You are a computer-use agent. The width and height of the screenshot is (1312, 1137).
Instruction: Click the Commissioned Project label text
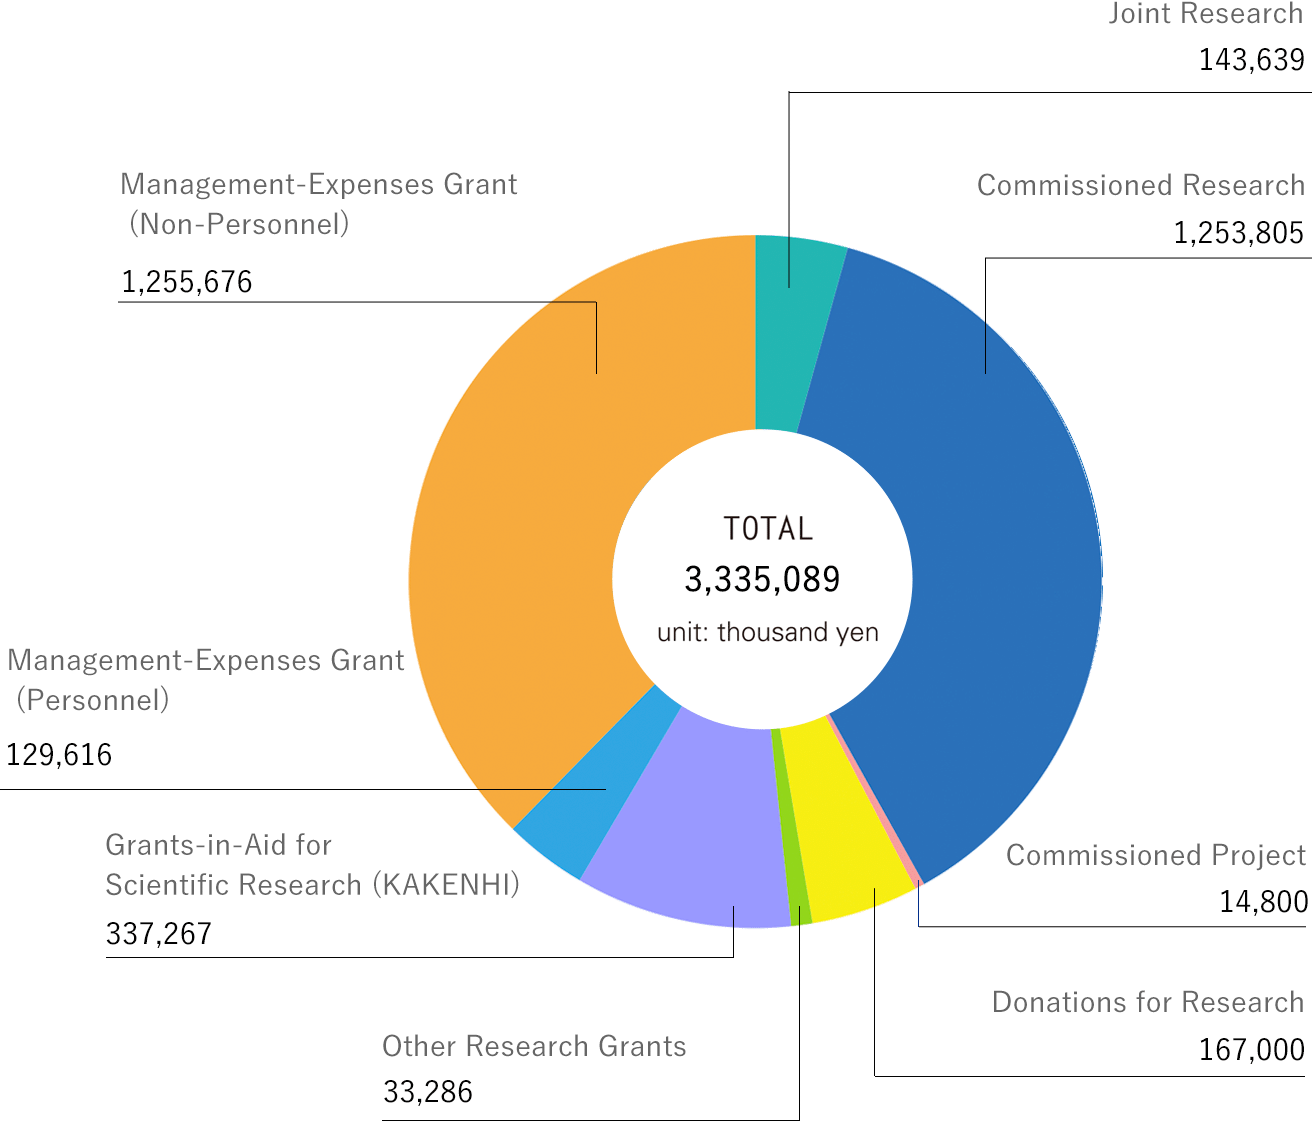click(1155, 856)
